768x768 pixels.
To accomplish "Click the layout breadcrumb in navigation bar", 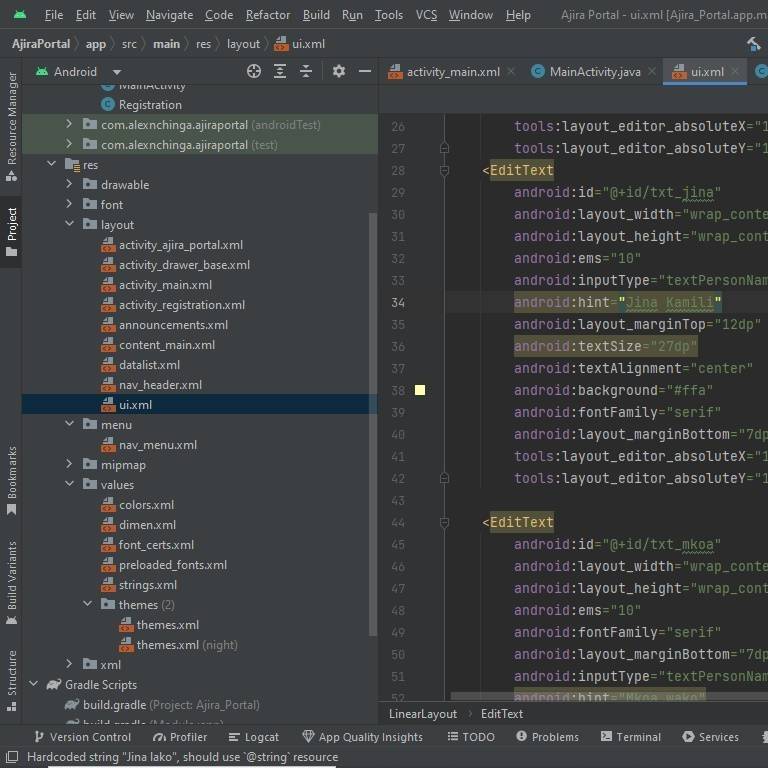I will coord(243,44).
